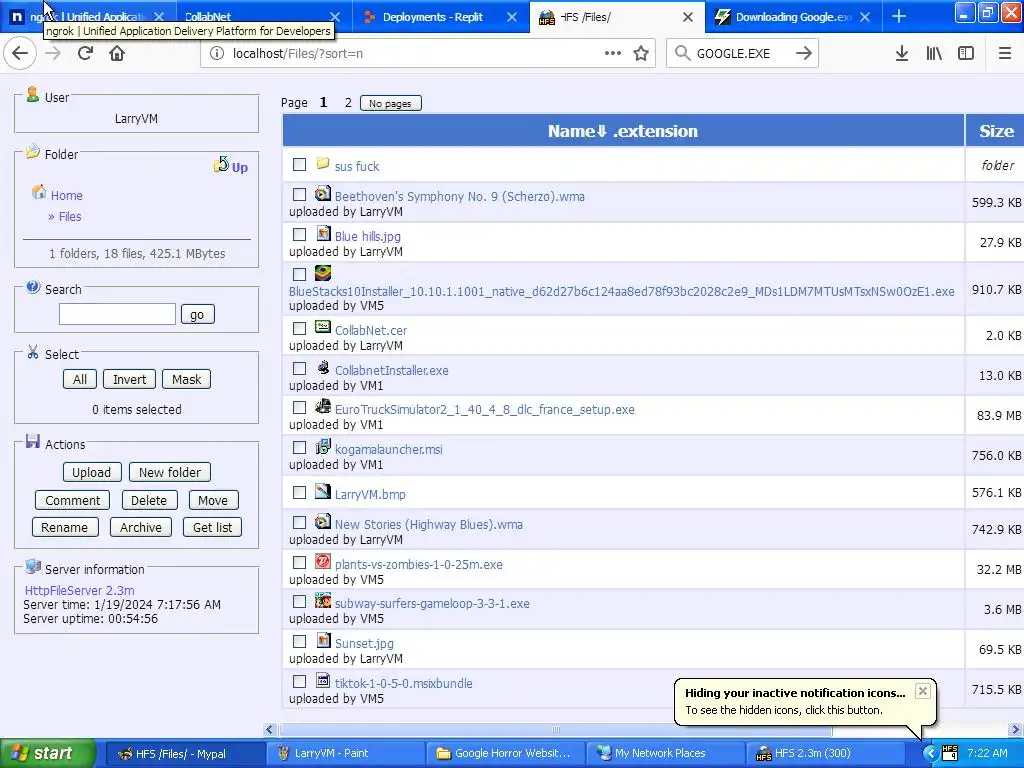Check the box for Beethoven's Symphony No. 9

coord(299,195)
